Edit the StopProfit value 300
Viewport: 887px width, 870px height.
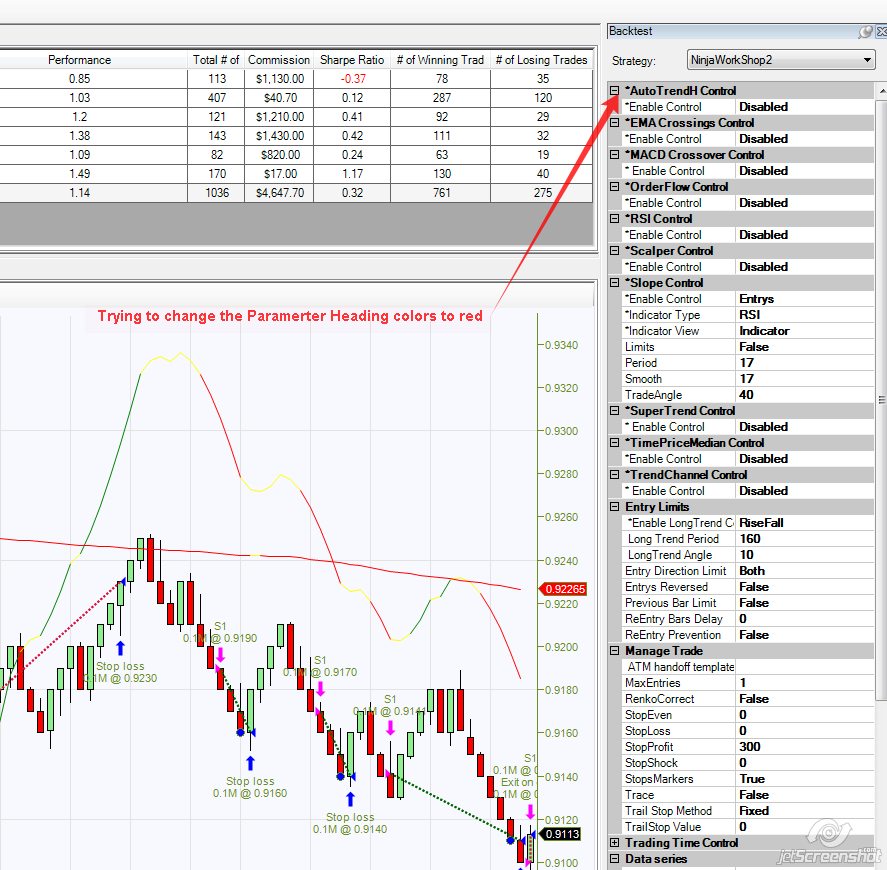pos(804,747)
